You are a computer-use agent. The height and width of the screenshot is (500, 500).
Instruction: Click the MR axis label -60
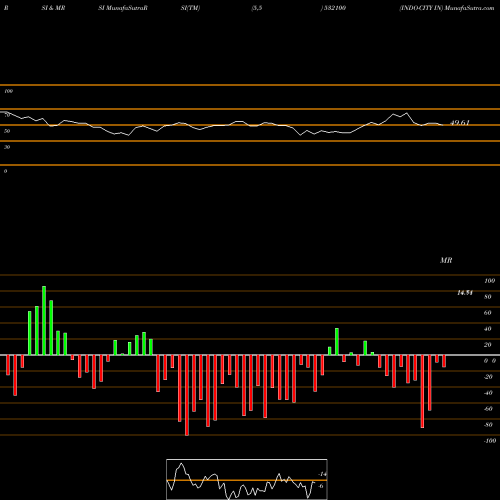click(488, 409)
